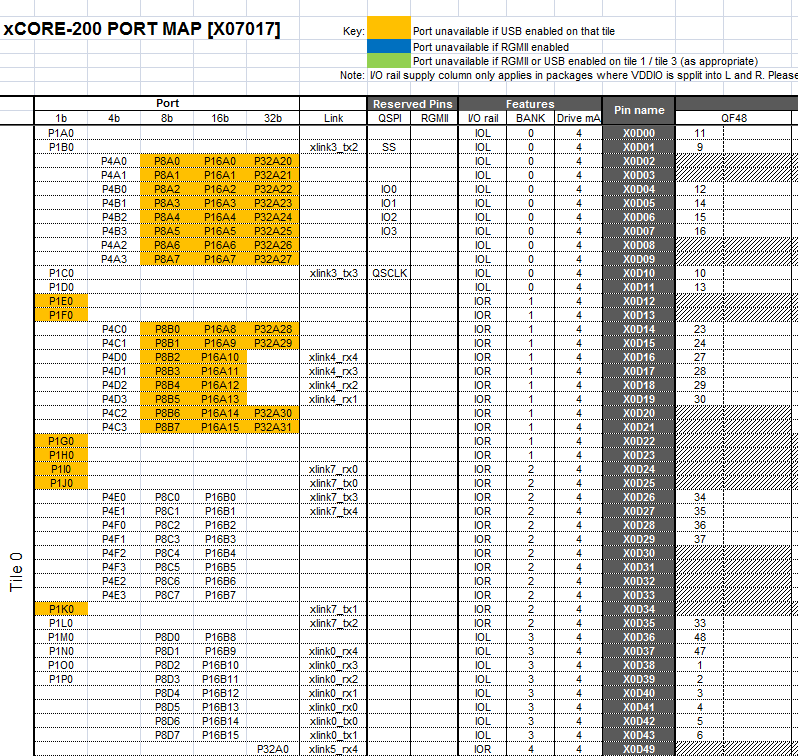This screenshot has height=756, width=798.
Task: Select the 'Reserved Pins' header cell
Action: [x=412, y=104]
